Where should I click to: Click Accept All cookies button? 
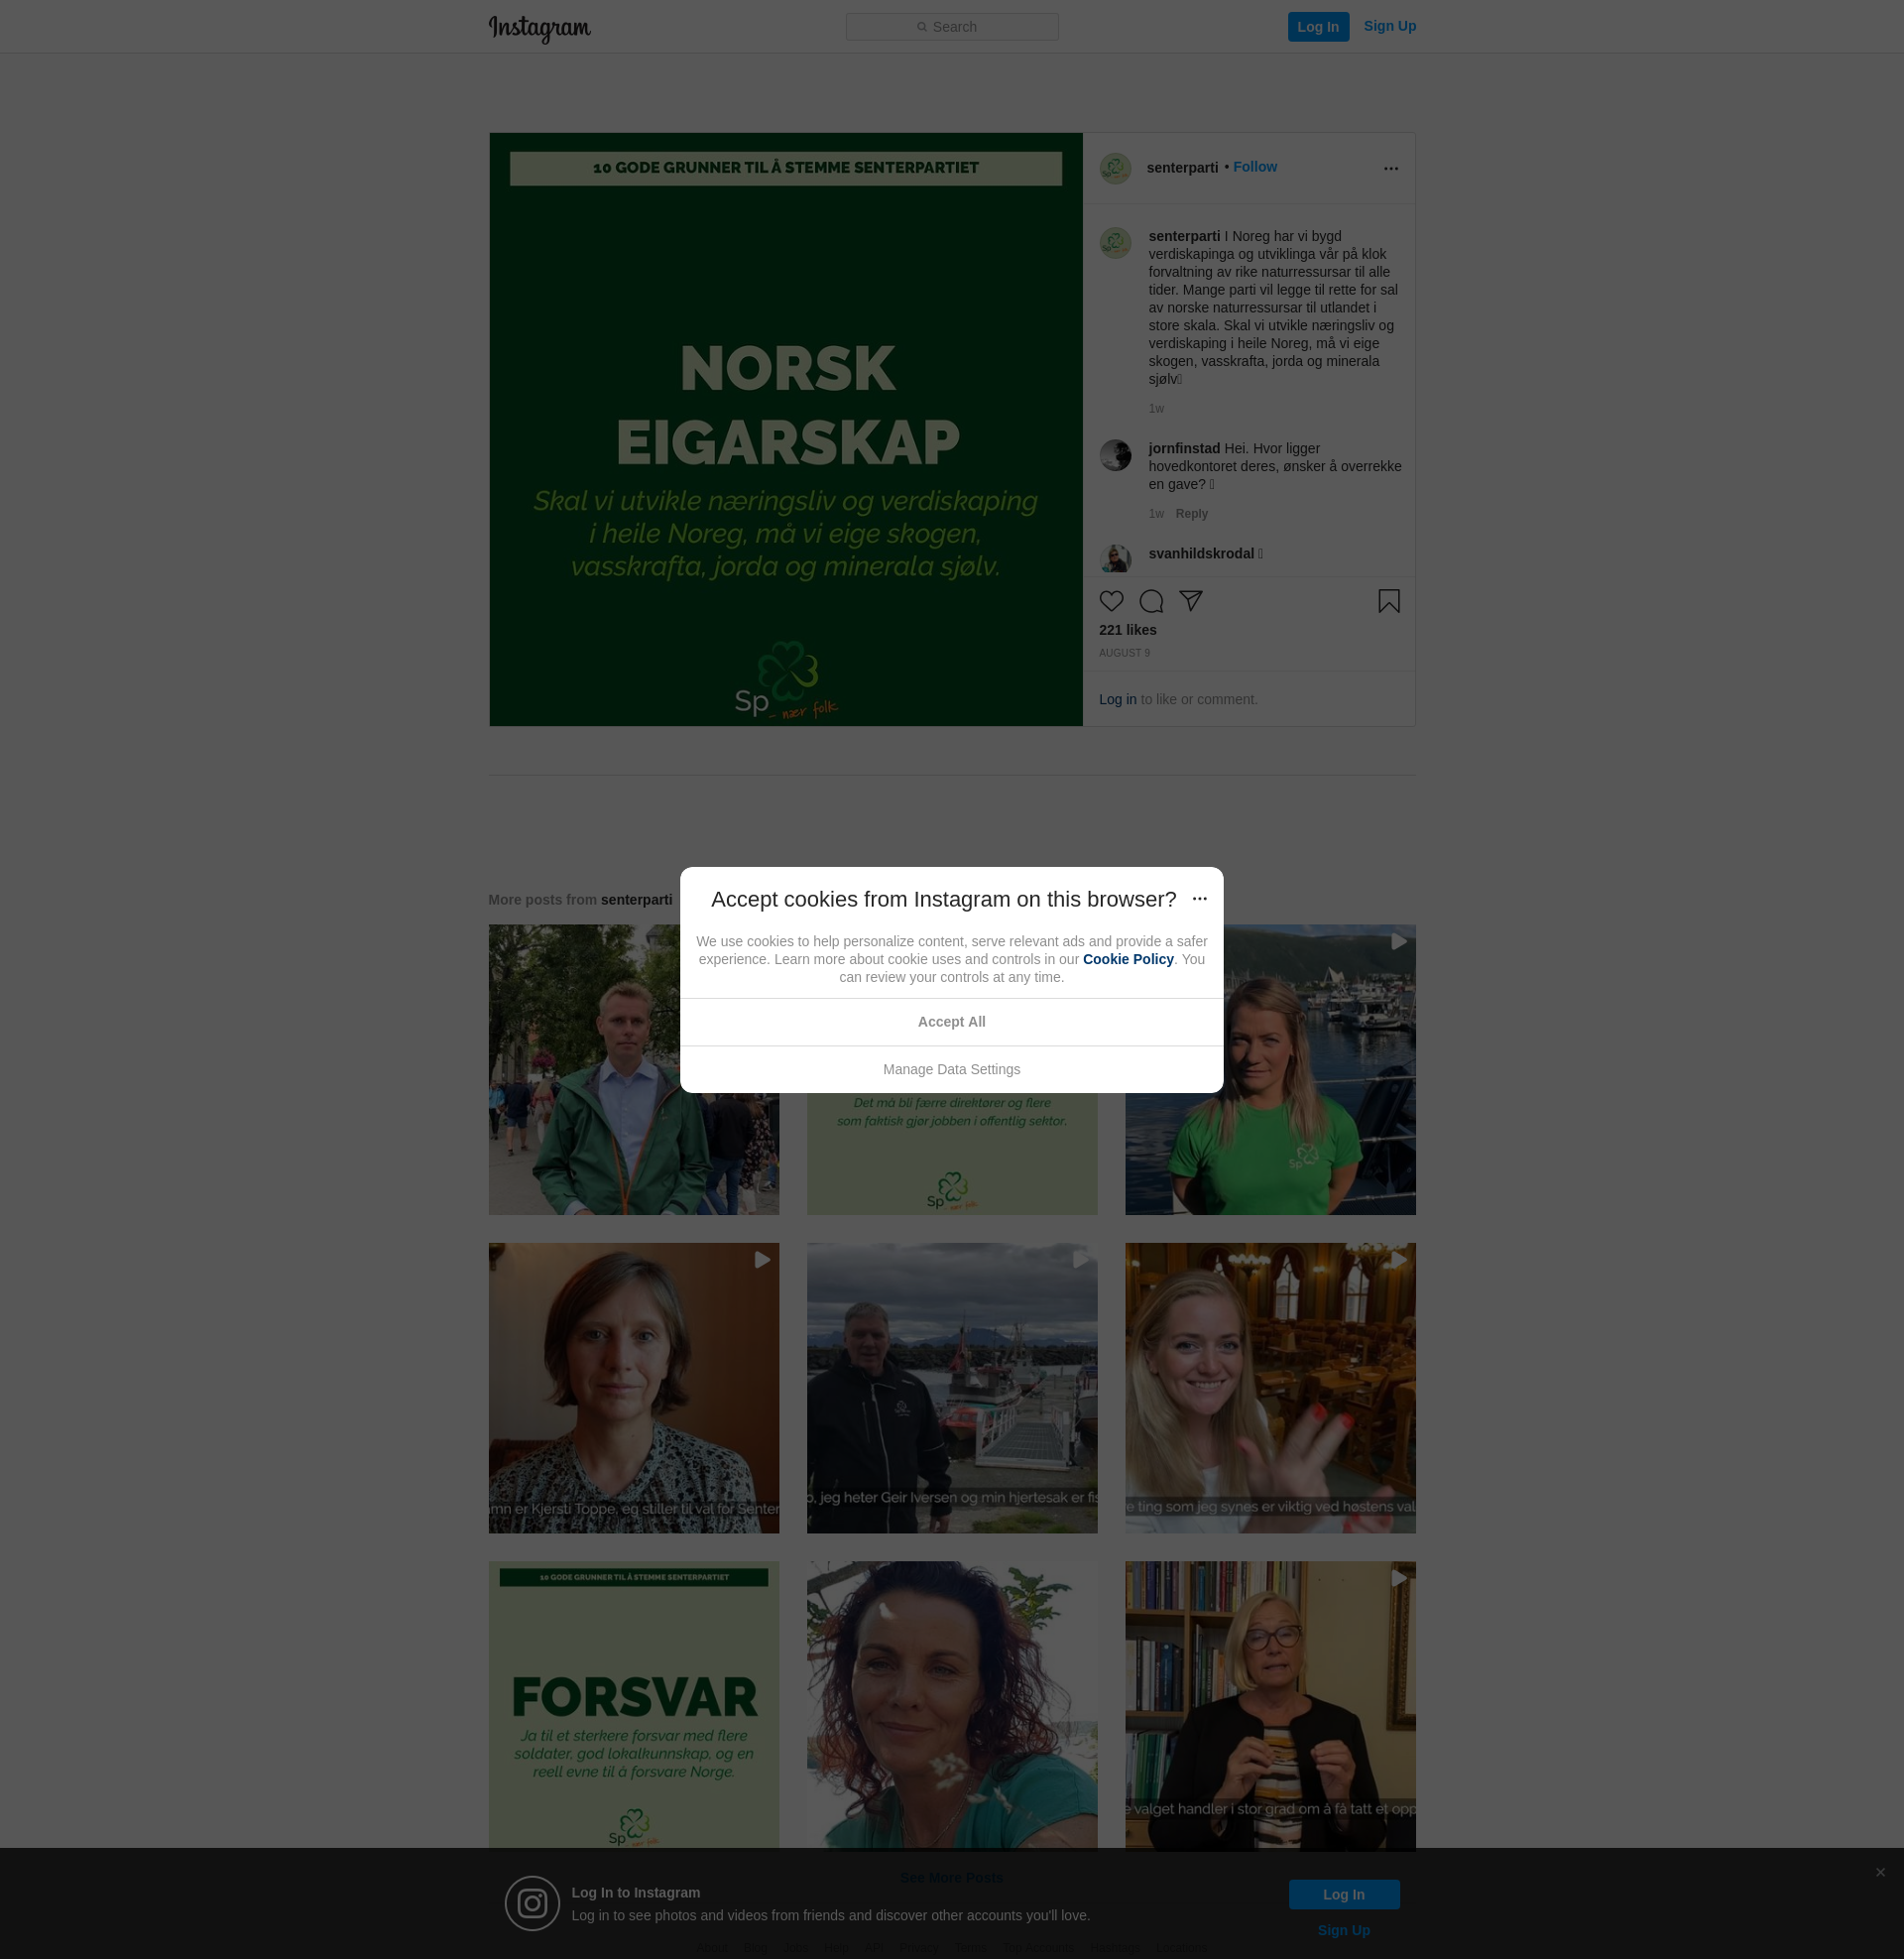(951, 1022)
